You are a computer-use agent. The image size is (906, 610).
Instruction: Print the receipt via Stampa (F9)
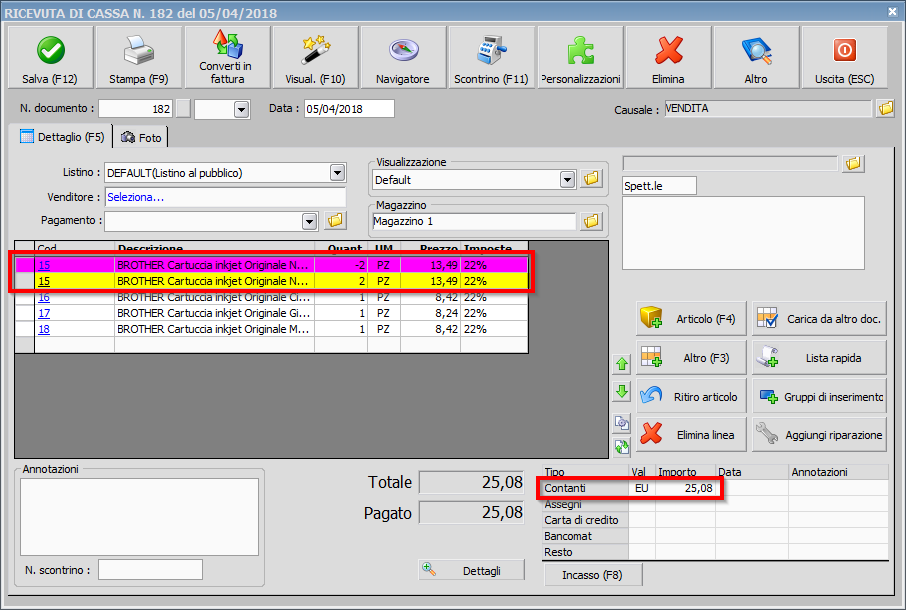139,58
